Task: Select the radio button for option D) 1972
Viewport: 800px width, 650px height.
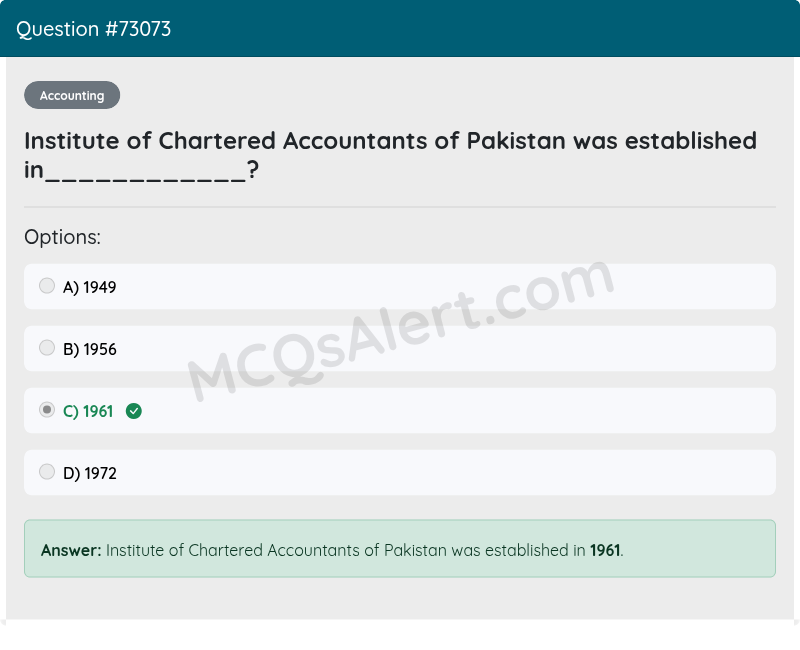Action: click(47, 471)
